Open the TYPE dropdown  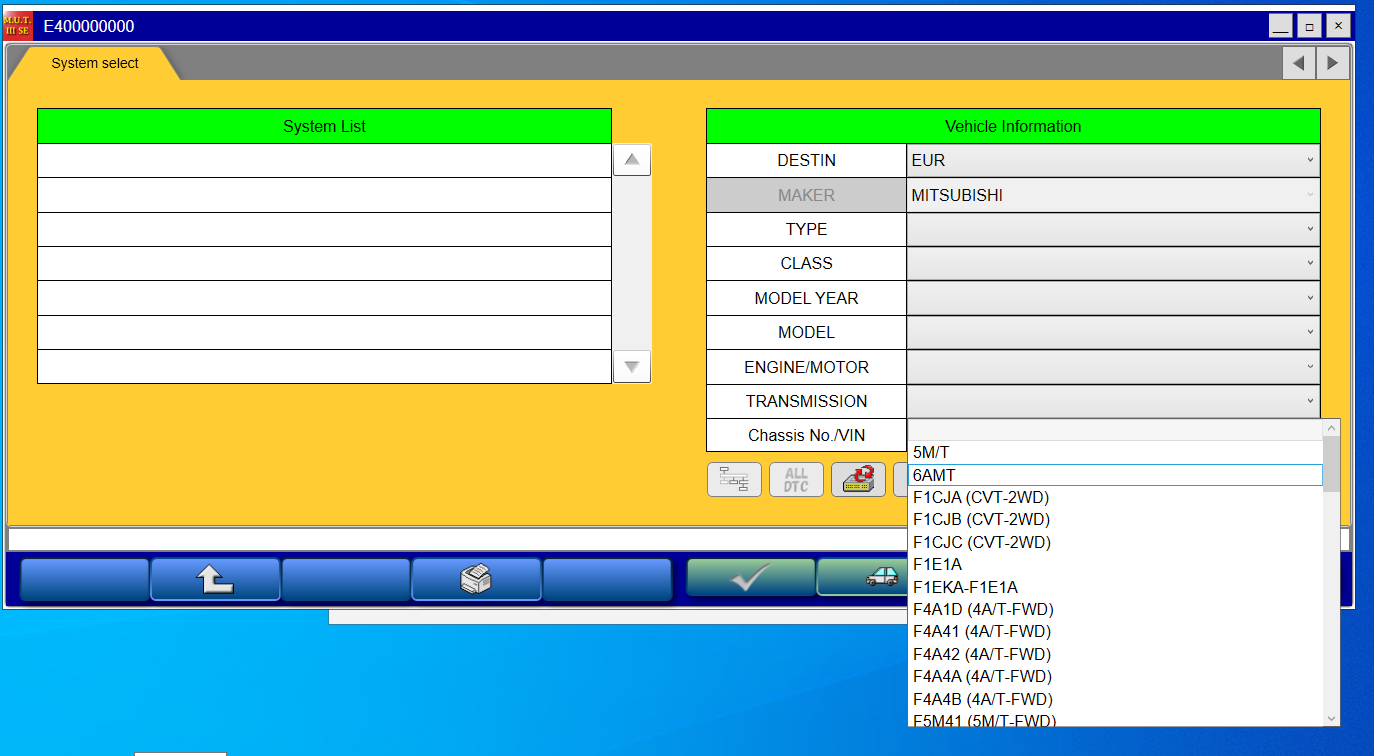pos(1112,229)
